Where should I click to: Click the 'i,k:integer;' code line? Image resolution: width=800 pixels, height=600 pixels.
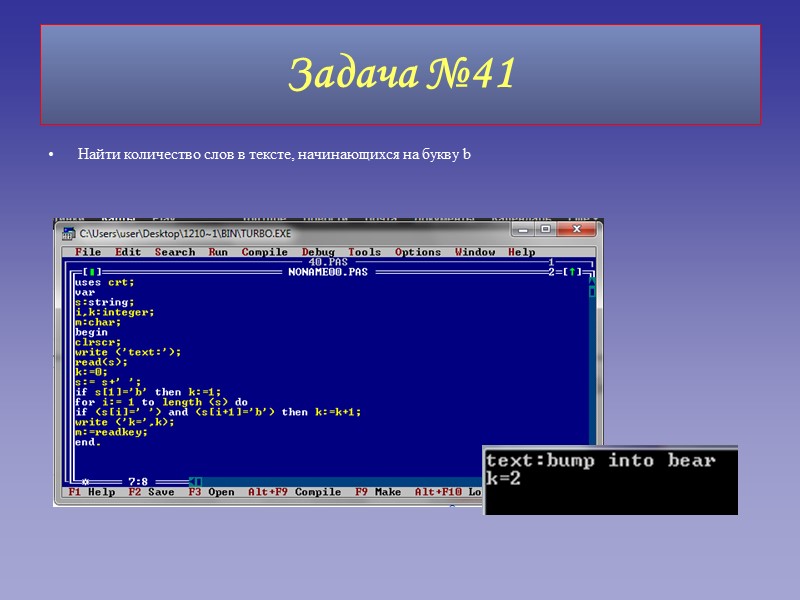point(114,312)
